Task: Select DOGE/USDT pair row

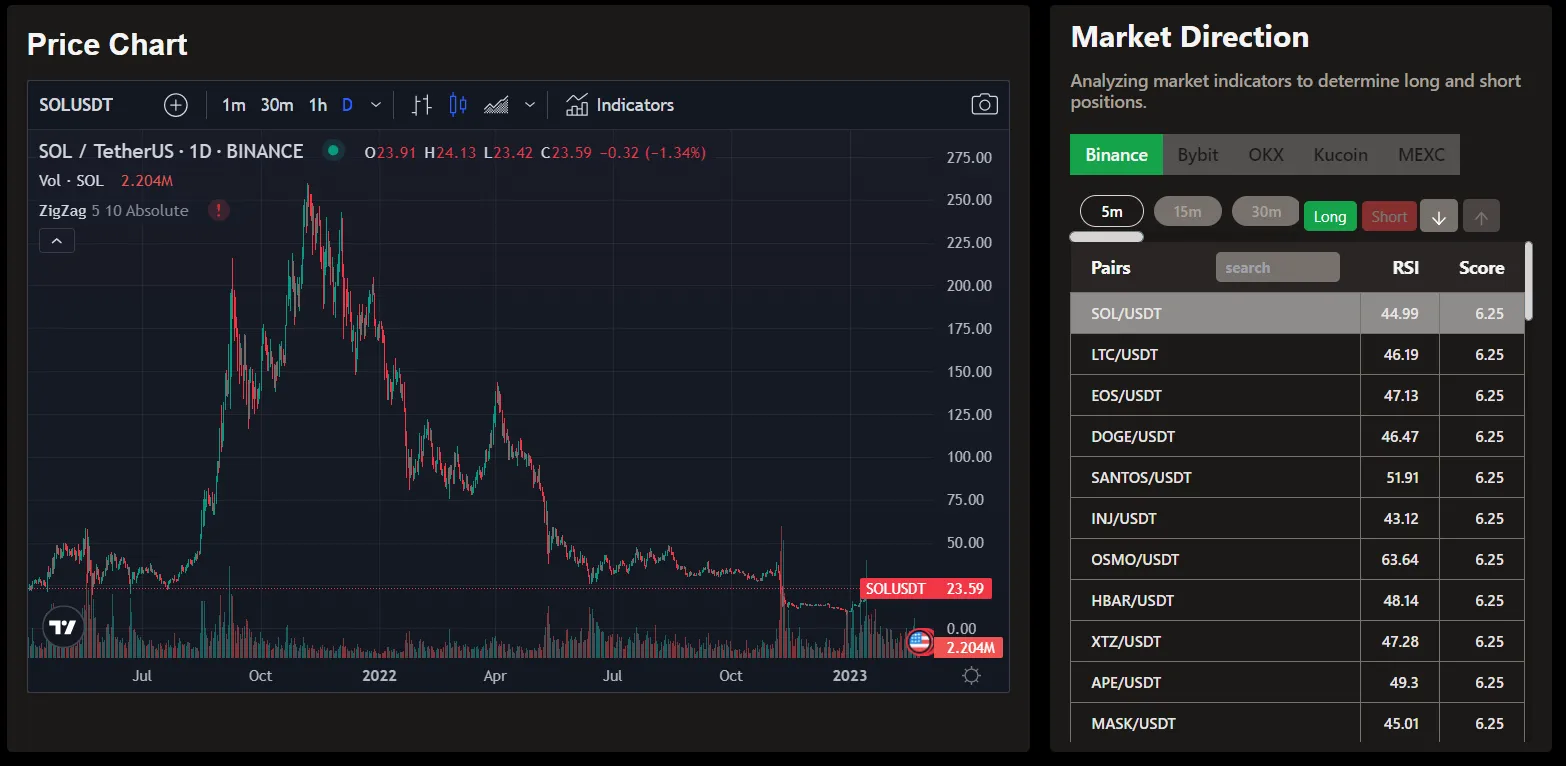Action: 1297,436
